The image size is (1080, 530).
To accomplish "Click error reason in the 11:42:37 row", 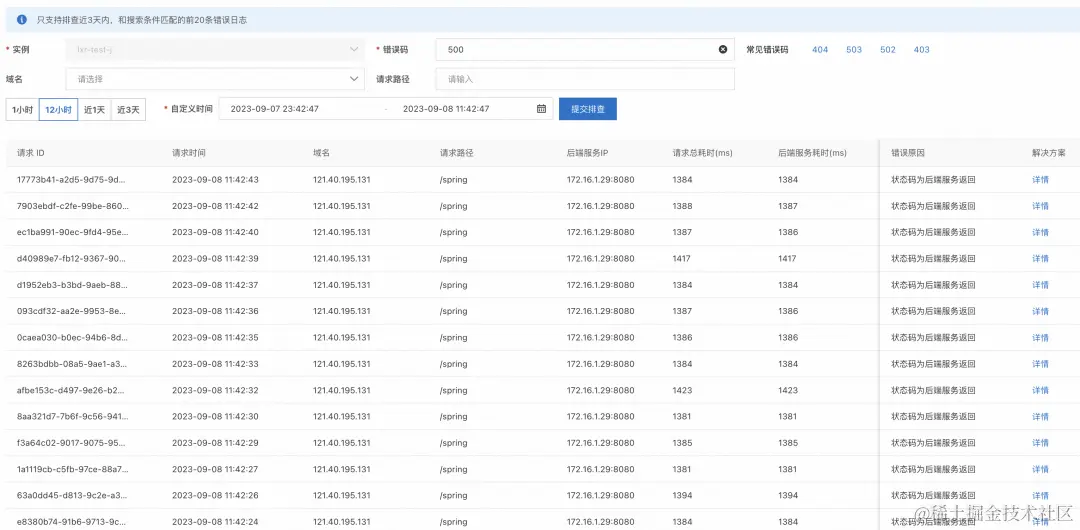I will pyautogui.click(x=933, y=285).
